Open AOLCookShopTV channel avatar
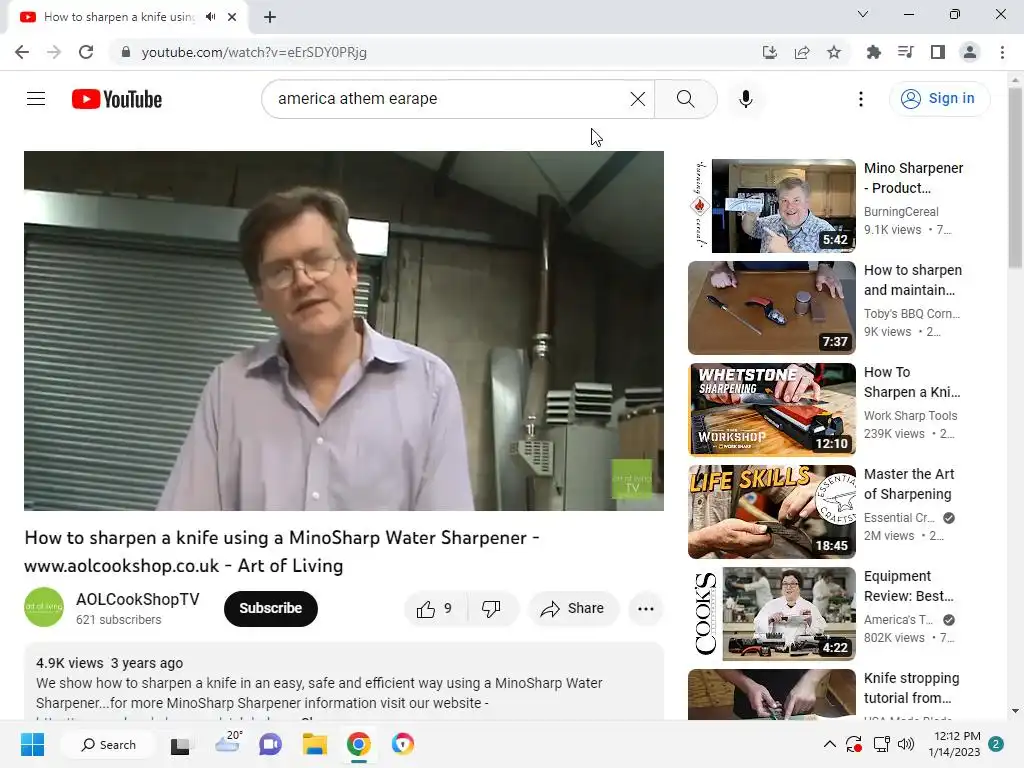This screenshot has height=768, width=1024. 44,607
